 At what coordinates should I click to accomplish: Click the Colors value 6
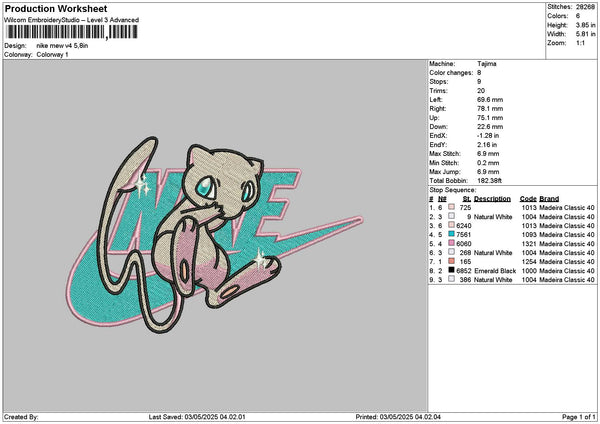pyautogui.click(x=578, y=16)
